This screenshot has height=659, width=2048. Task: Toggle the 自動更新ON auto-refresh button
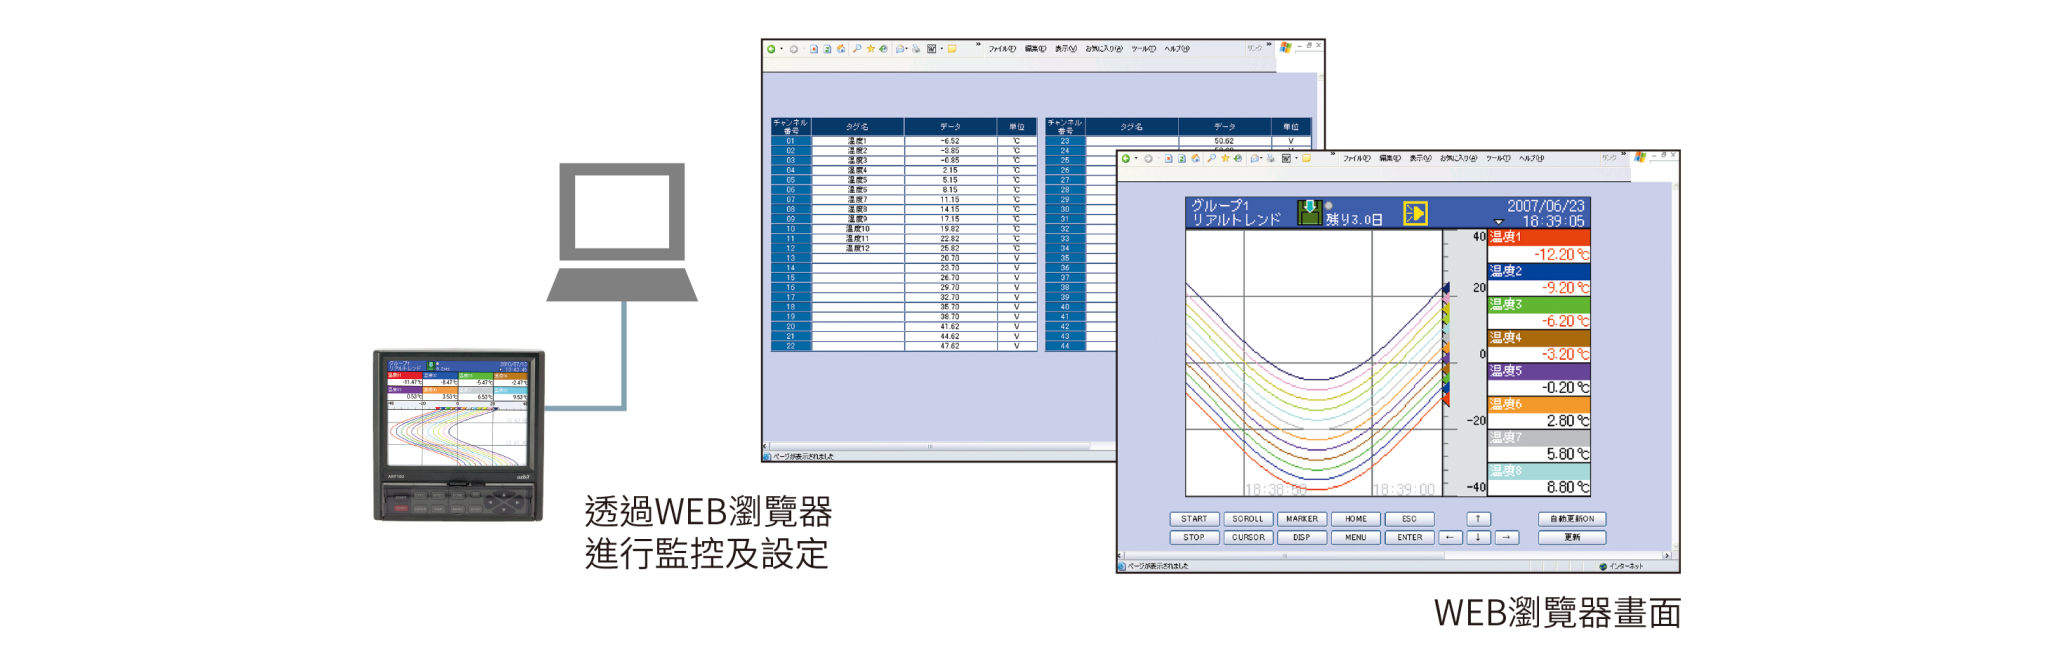1571,519
